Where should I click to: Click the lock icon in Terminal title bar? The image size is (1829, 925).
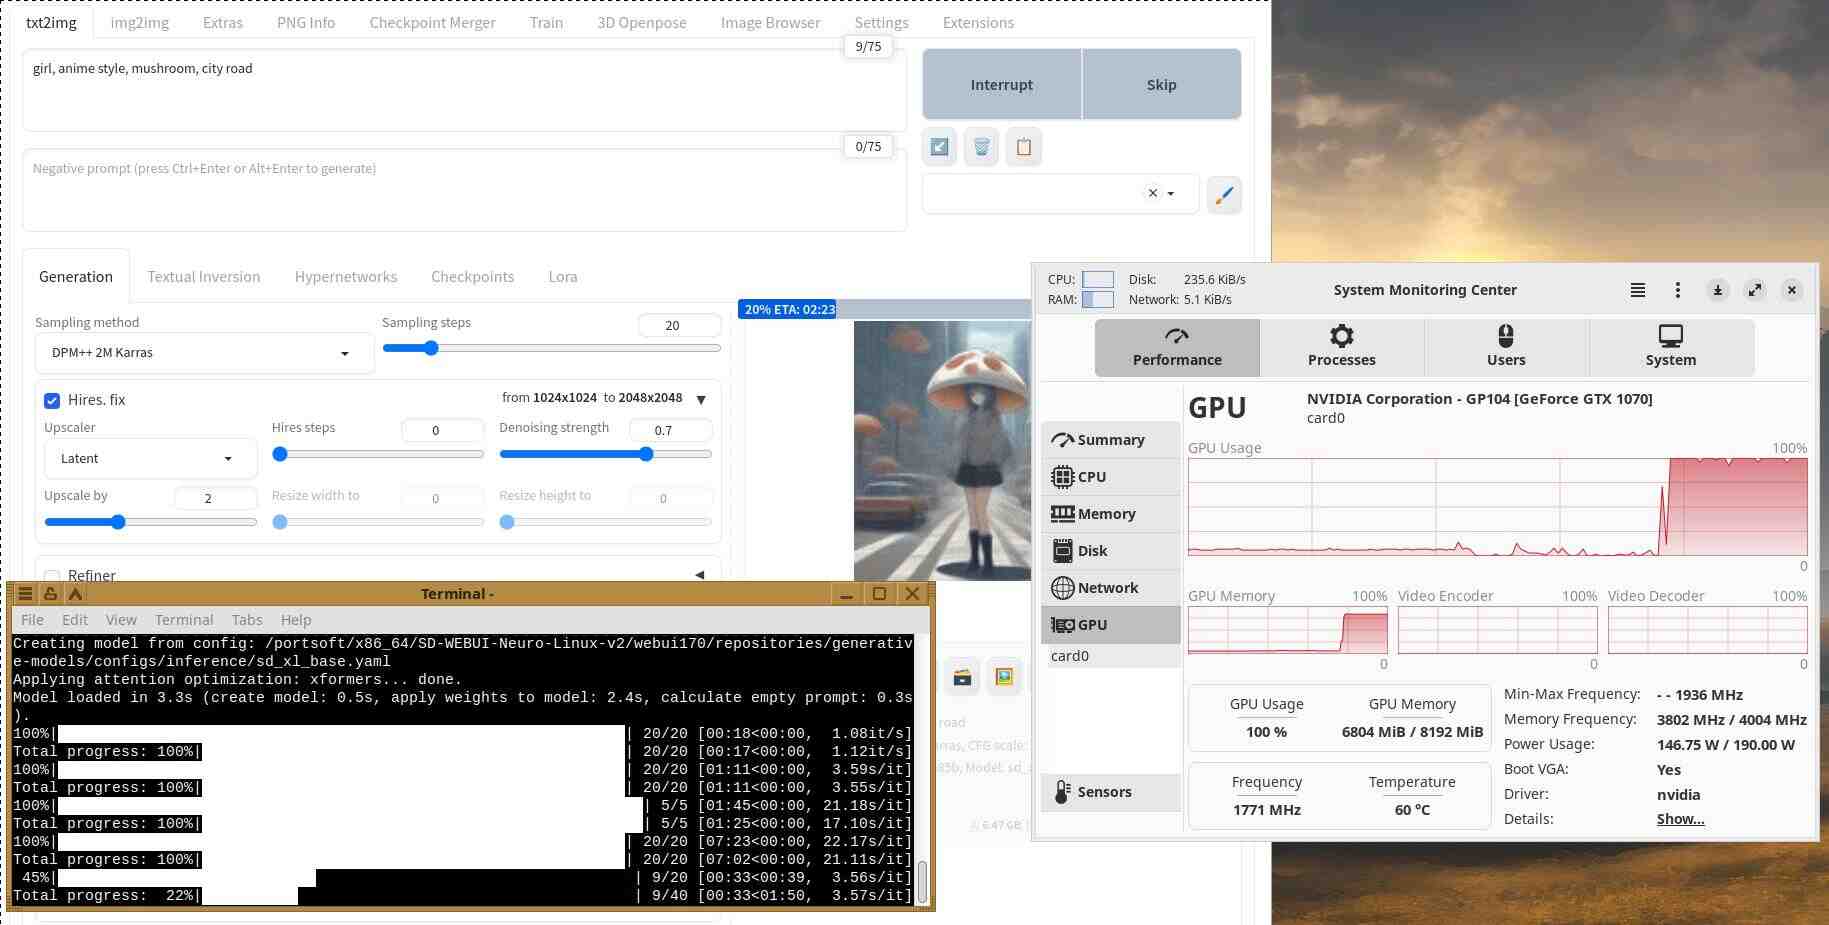click(x=50, y=594)
